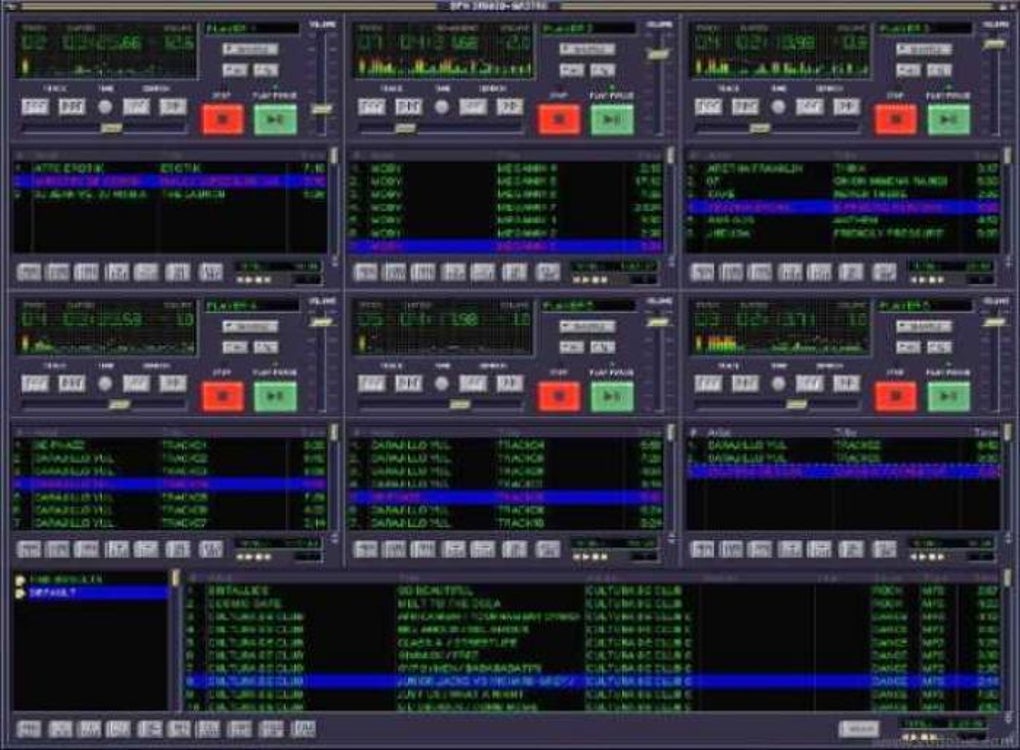This screenshot has width=1020, height=750.
Task: Click Player 2's volume fader handle
Action: tap(658, 55)
